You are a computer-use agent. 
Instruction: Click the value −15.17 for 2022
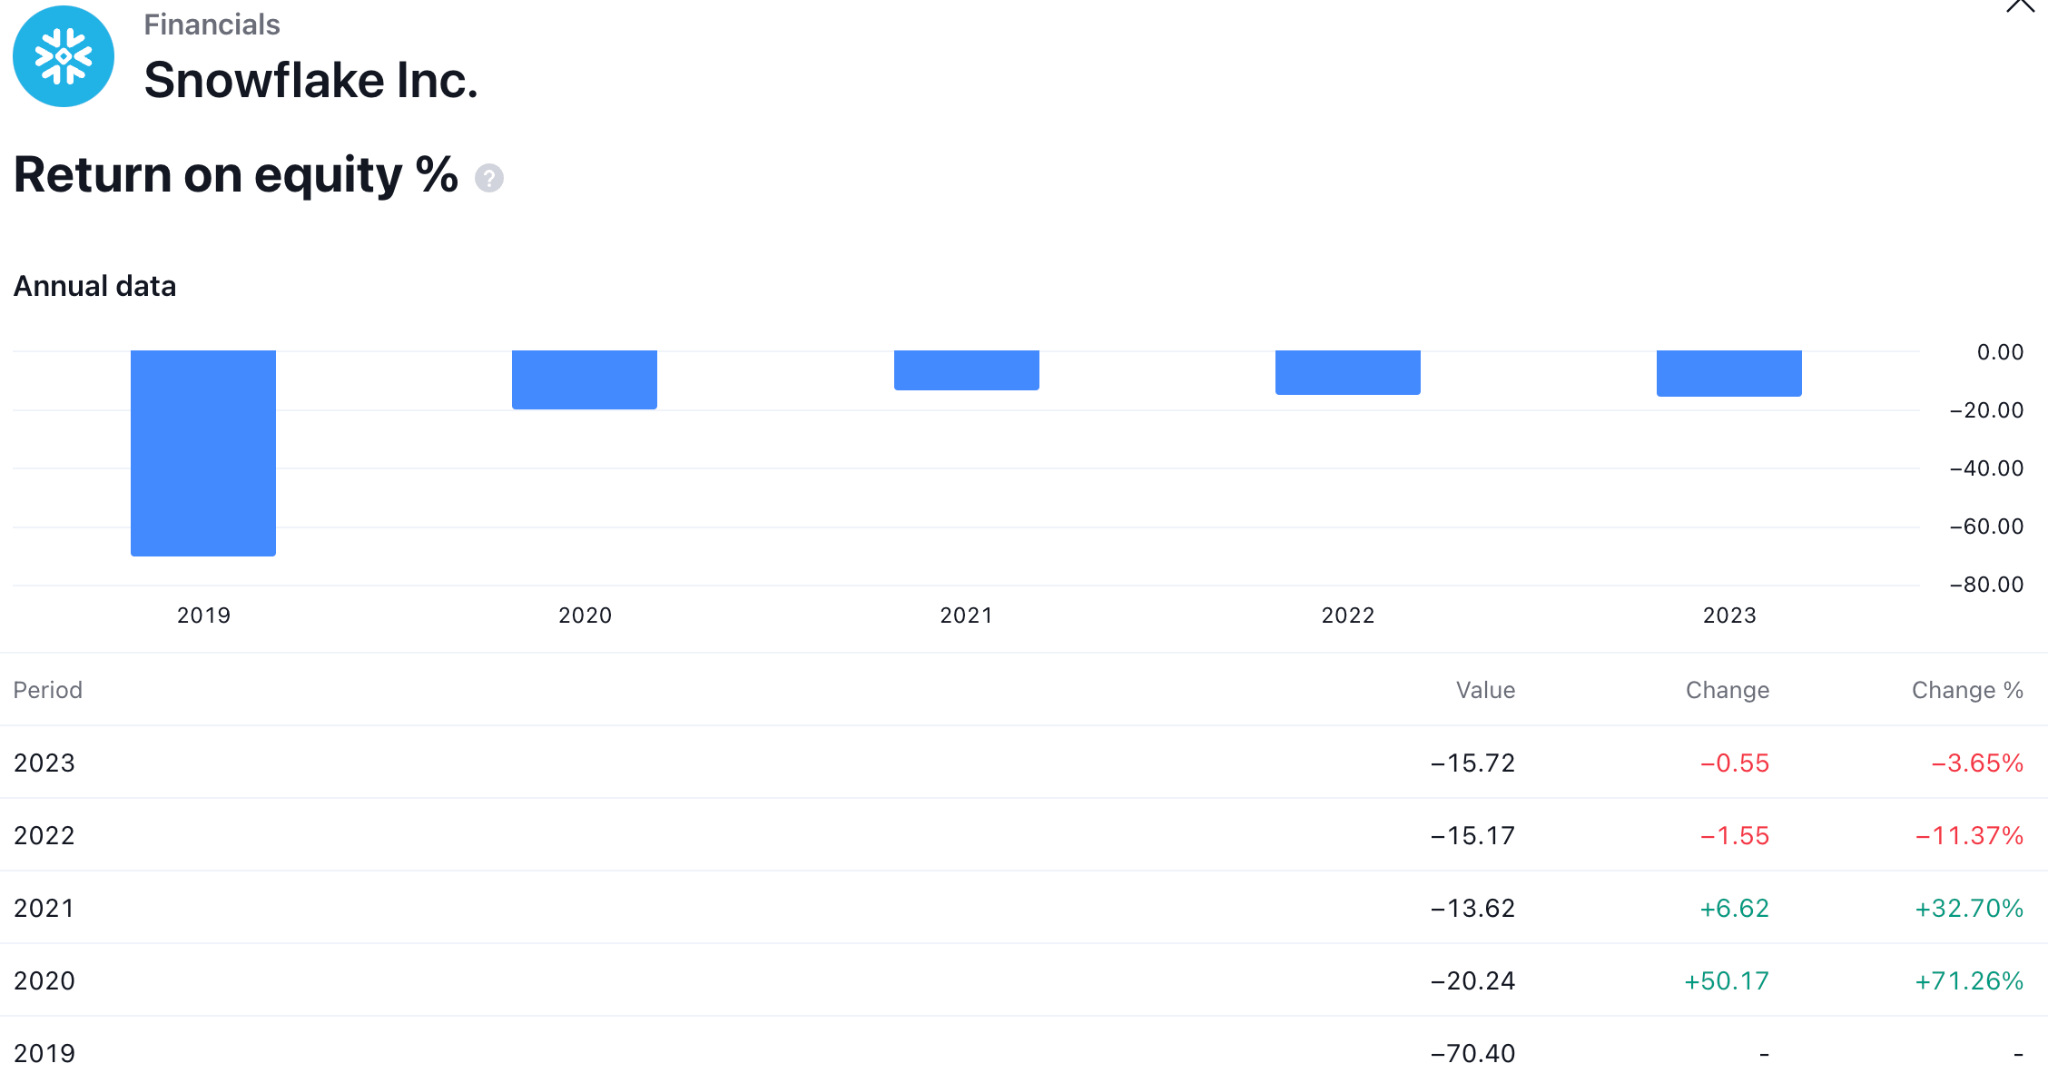pyautogui.click(x=1472, y=835)
